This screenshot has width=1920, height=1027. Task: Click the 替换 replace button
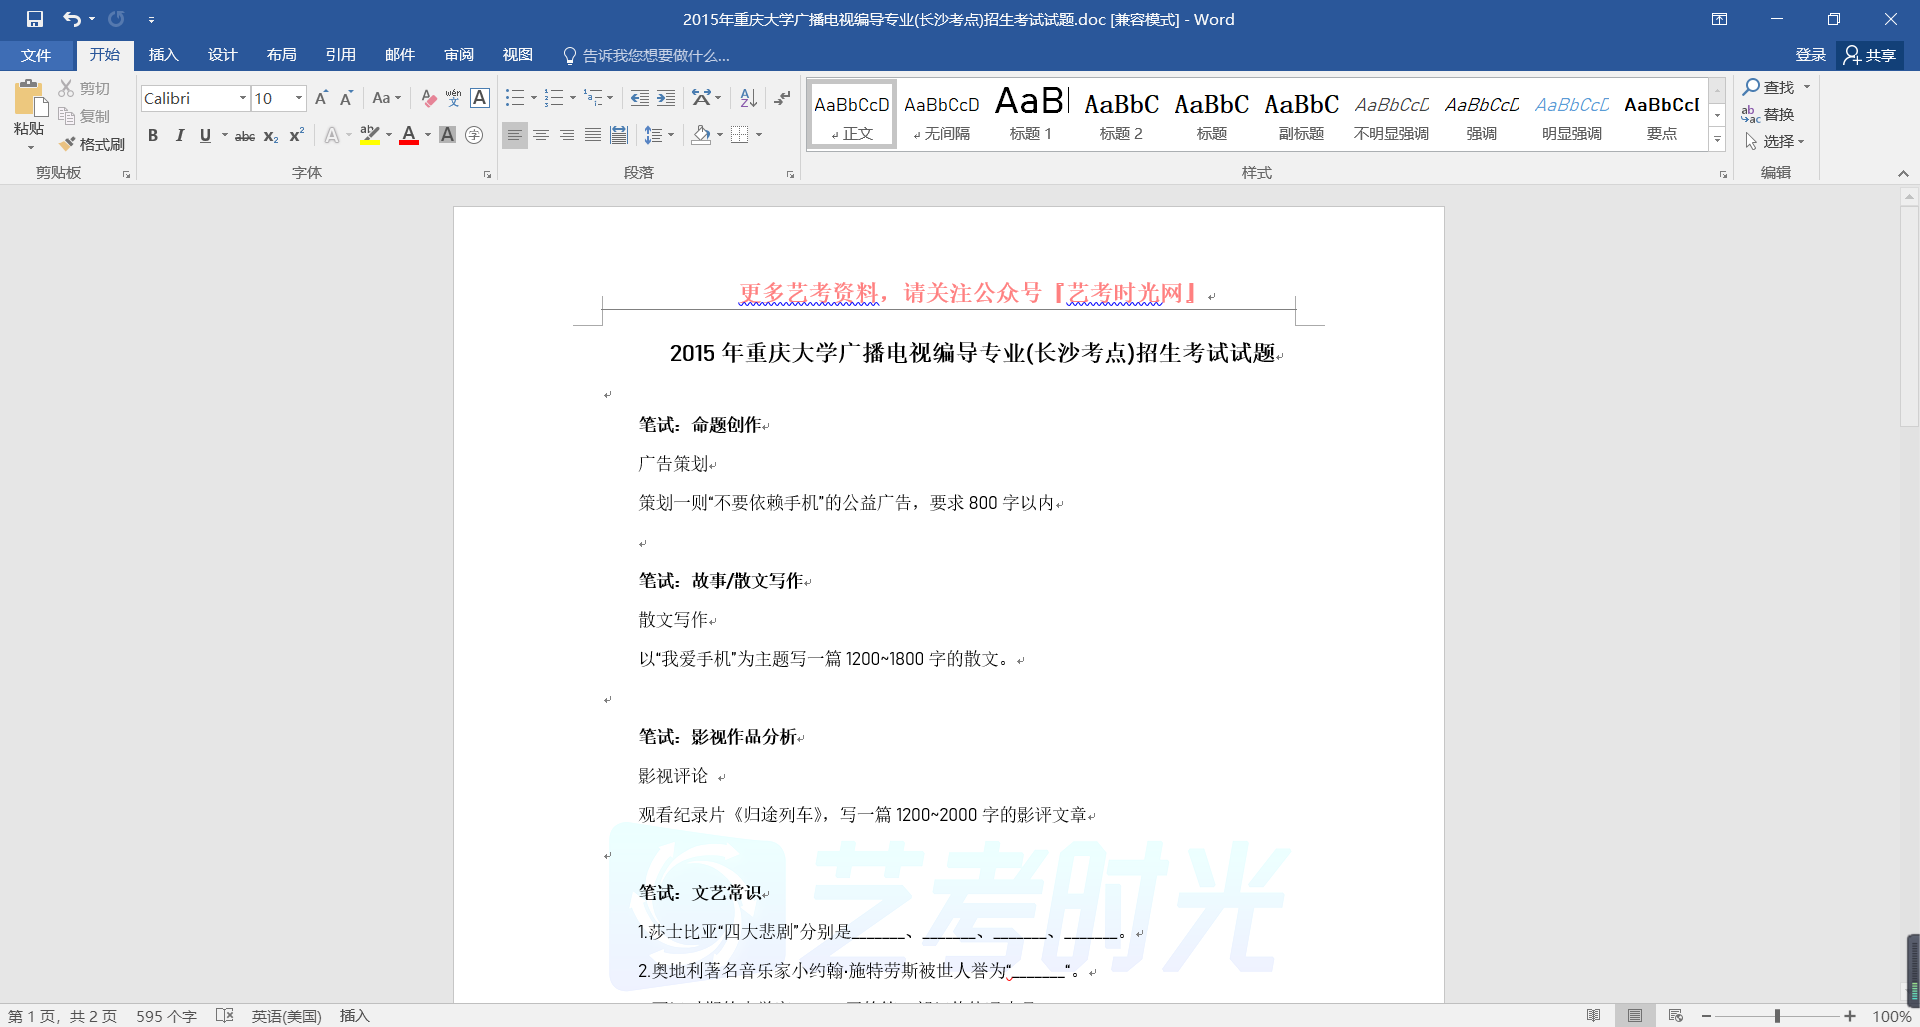coord(1768,115)
